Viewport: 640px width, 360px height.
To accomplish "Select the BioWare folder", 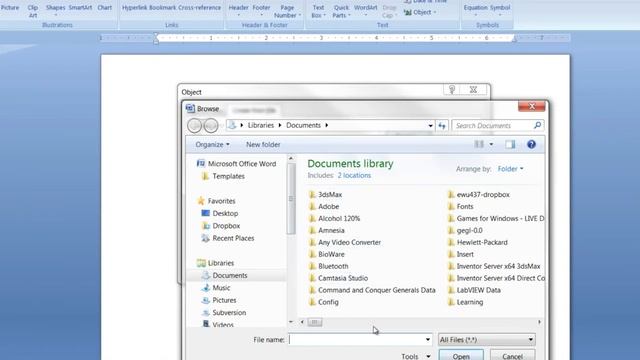I will (x=327, y=254).
